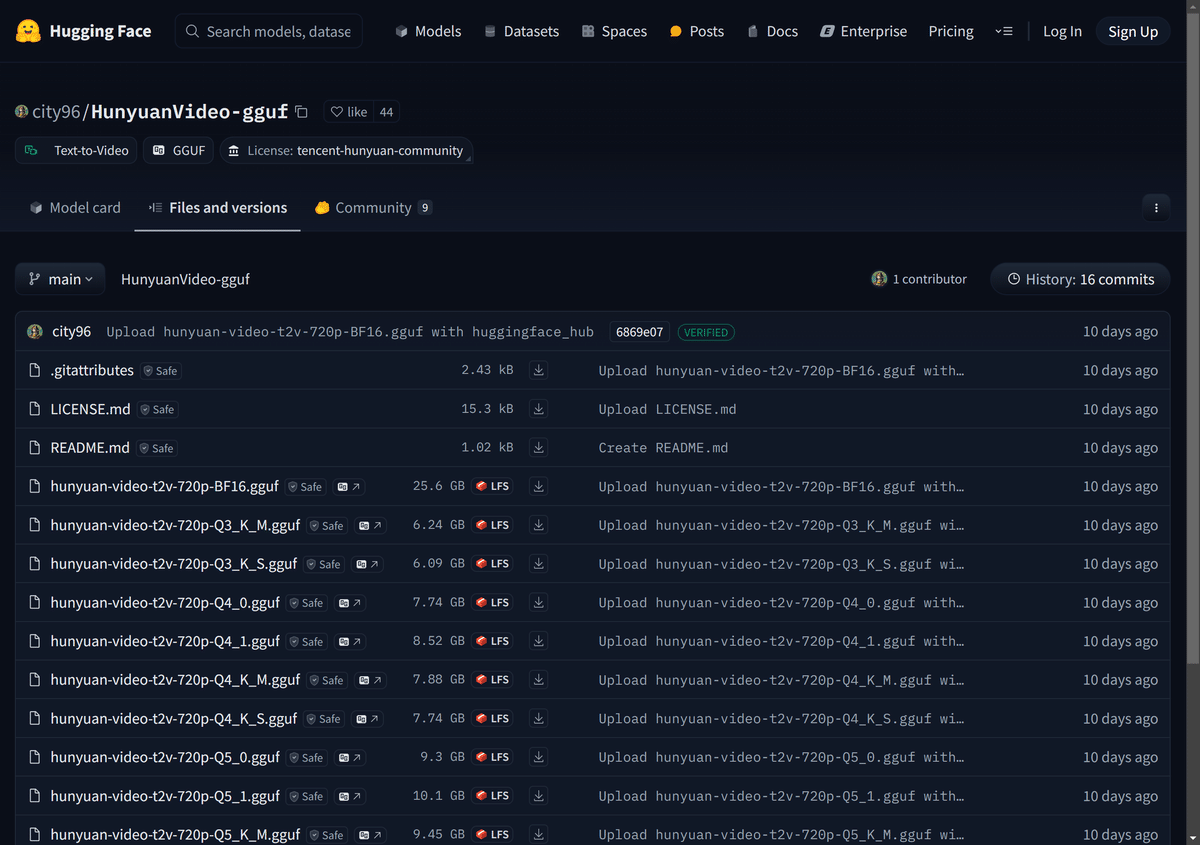Like the HunyuanVideo-gguf model
Viewport: 1200px width, 845px height.
coord(349,112)
